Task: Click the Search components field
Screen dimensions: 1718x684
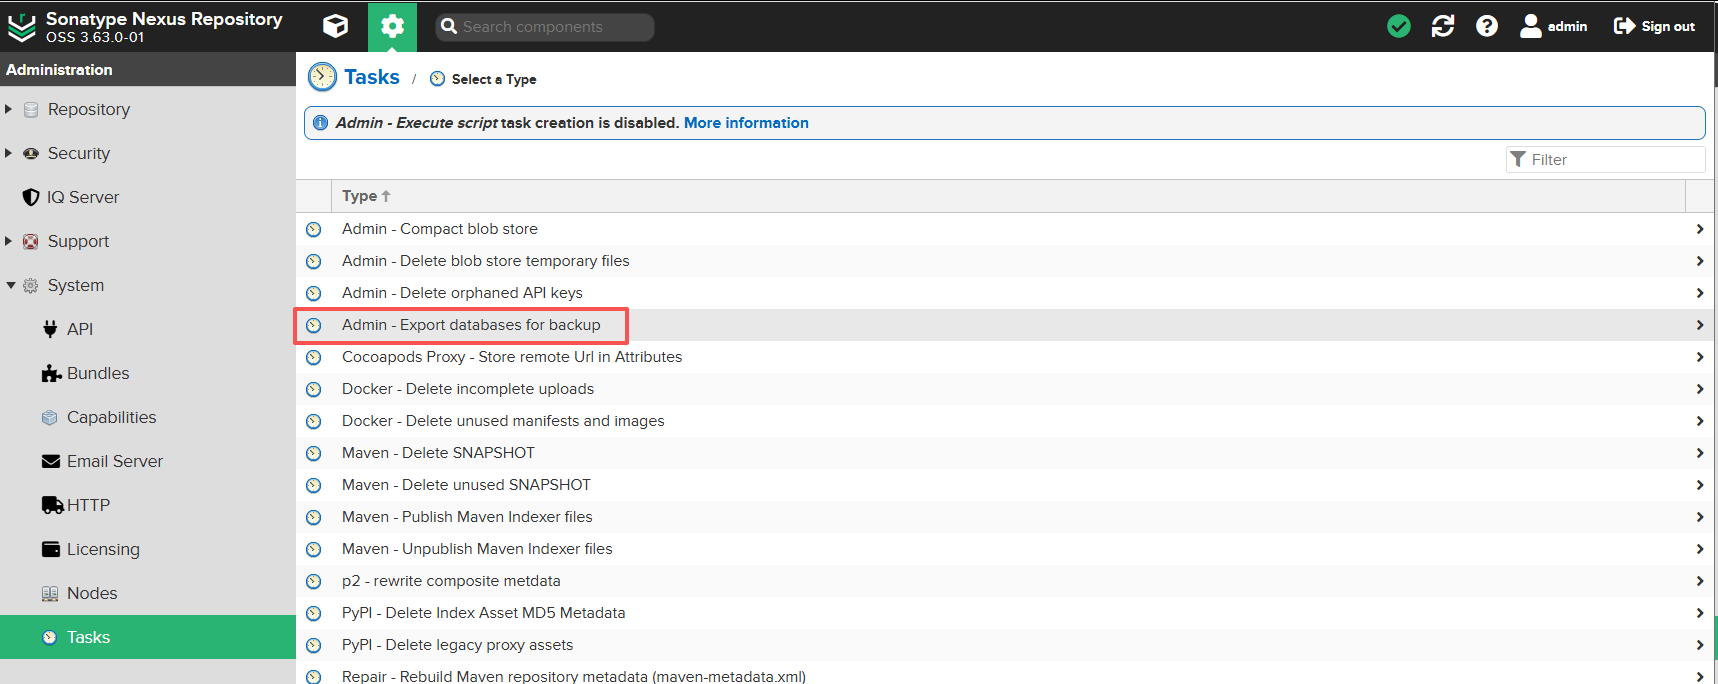Action: pos(545,27)
